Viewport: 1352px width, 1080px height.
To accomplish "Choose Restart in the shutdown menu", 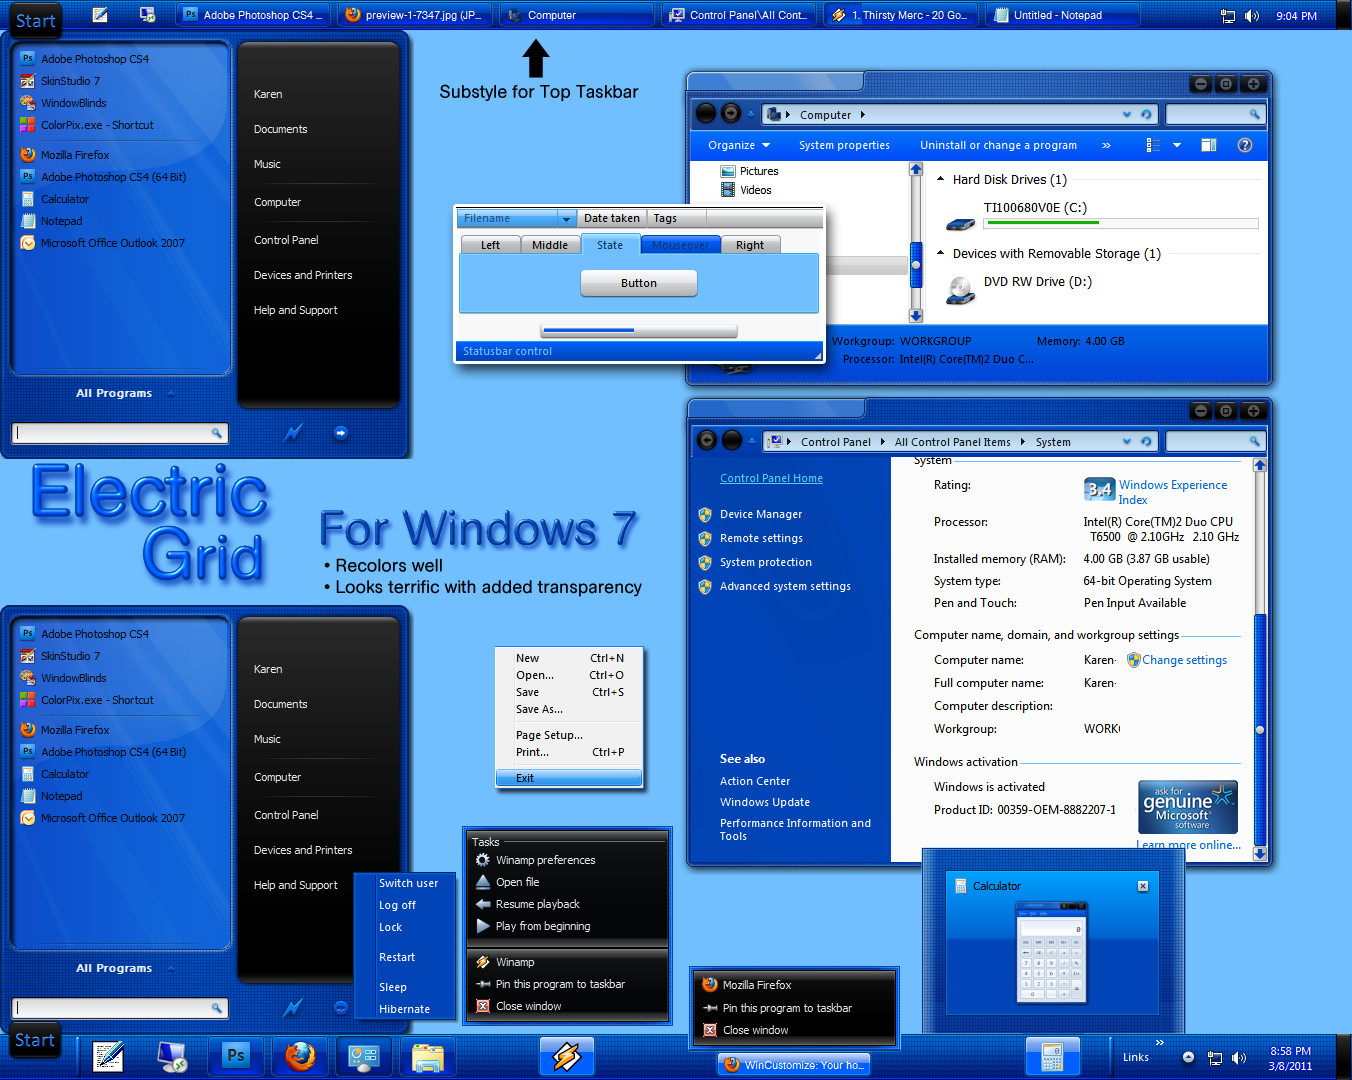I will pos(397,957).
